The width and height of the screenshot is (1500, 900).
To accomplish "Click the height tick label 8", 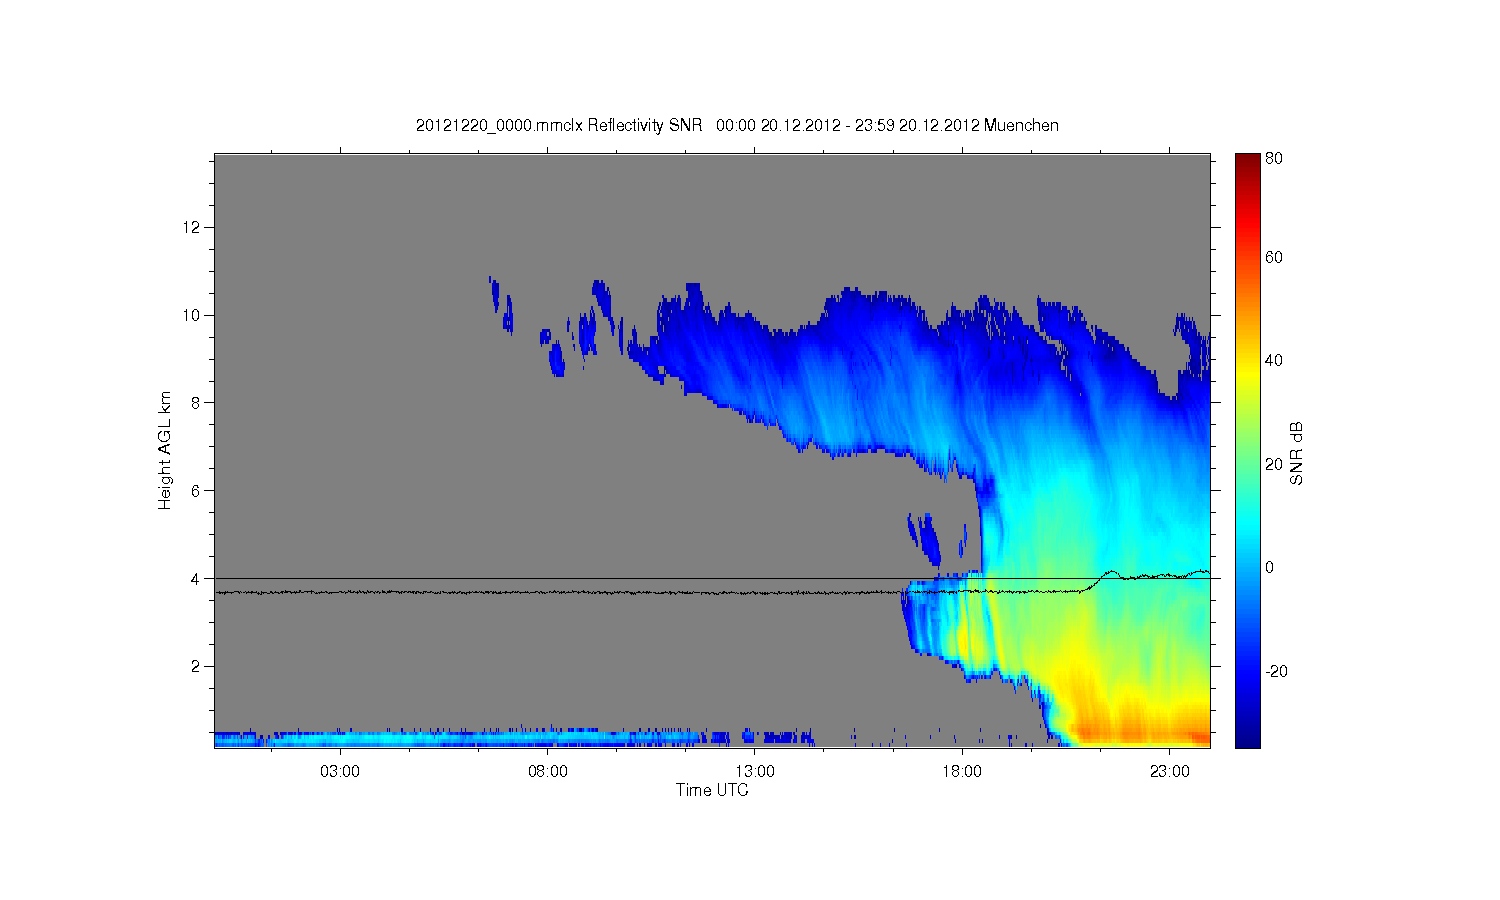I will pos(196,403).
